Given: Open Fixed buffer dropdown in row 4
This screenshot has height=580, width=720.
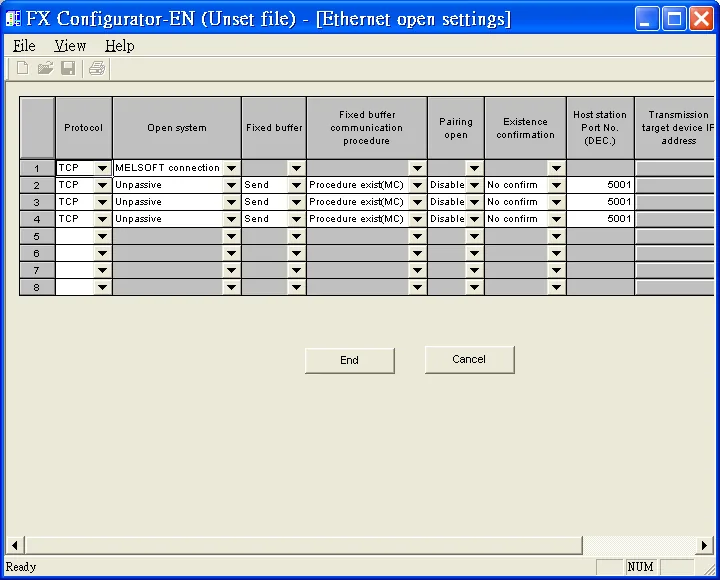Looking at the screenshot, I should (x=297, y=219).
